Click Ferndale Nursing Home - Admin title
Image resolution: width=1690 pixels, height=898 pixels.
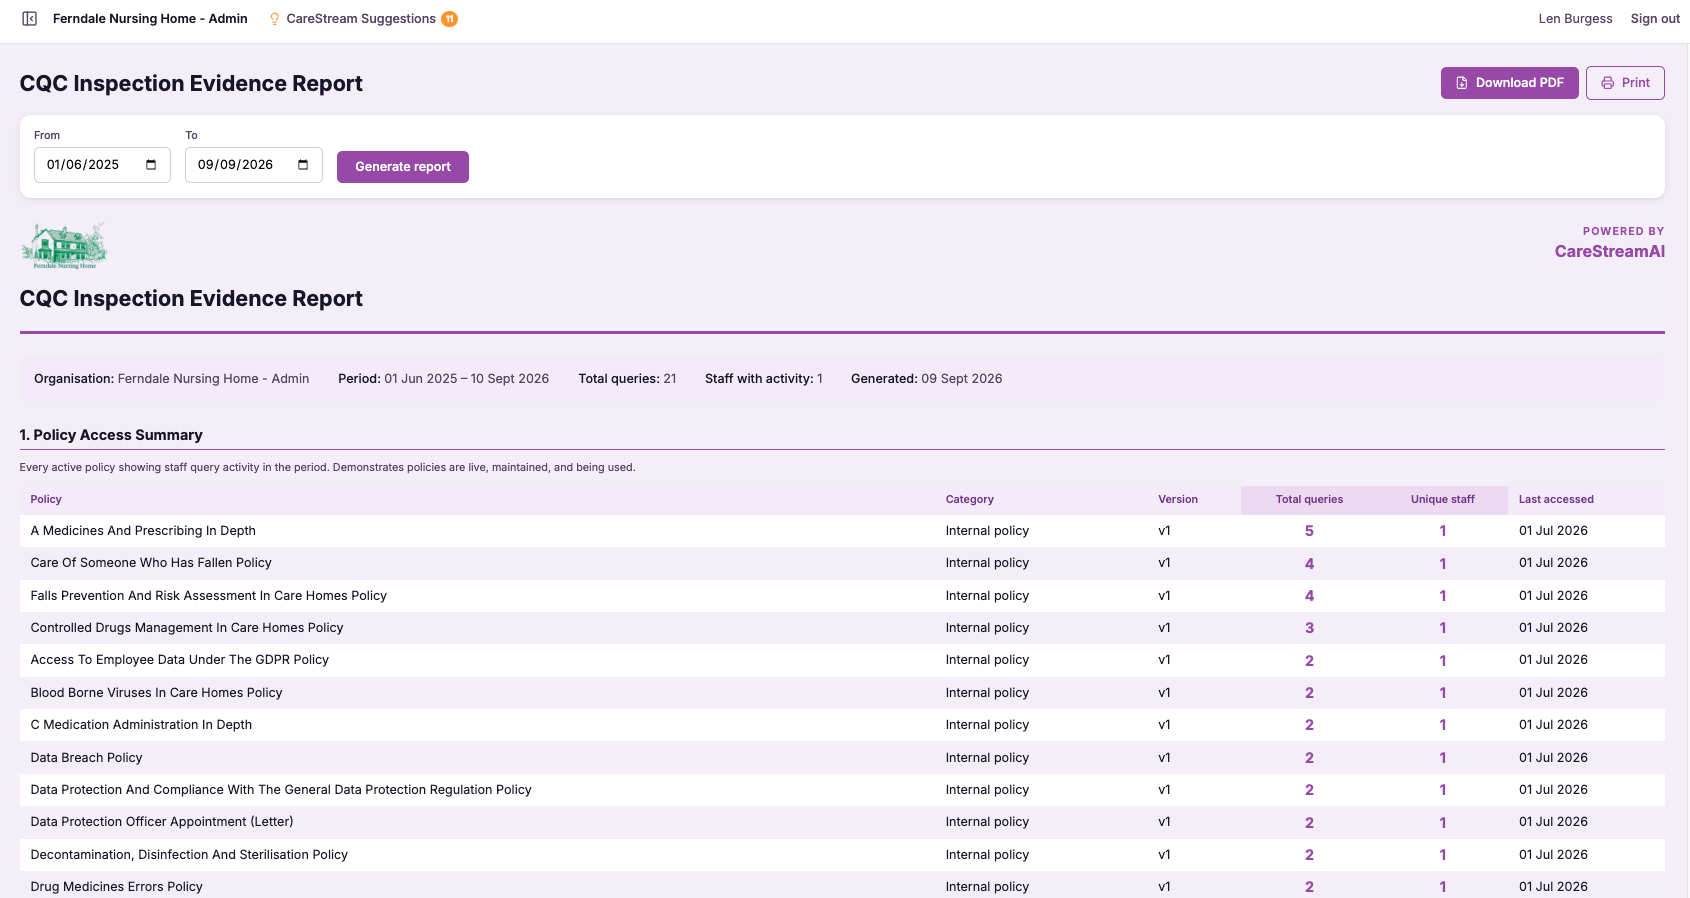pos(150,19)
